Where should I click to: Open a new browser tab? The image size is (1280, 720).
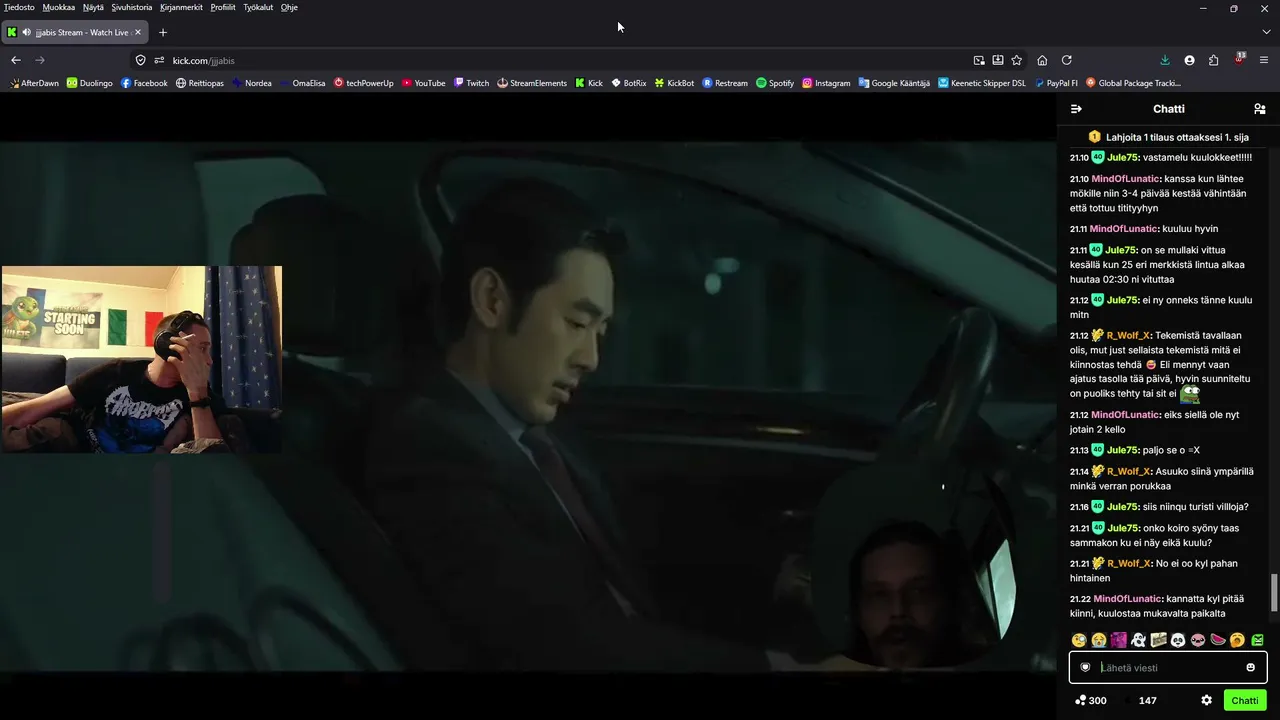(x=163, y=32)
